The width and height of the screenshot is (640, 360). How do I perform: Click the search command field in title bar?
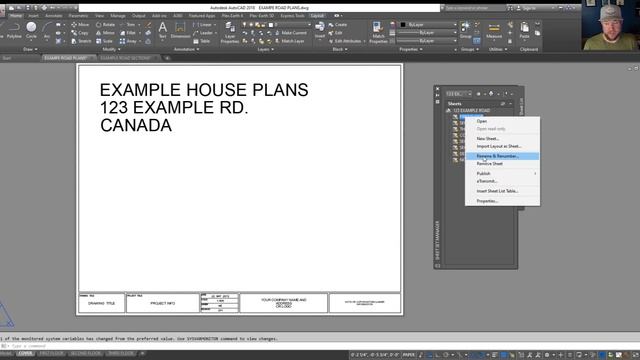(475, 8)
